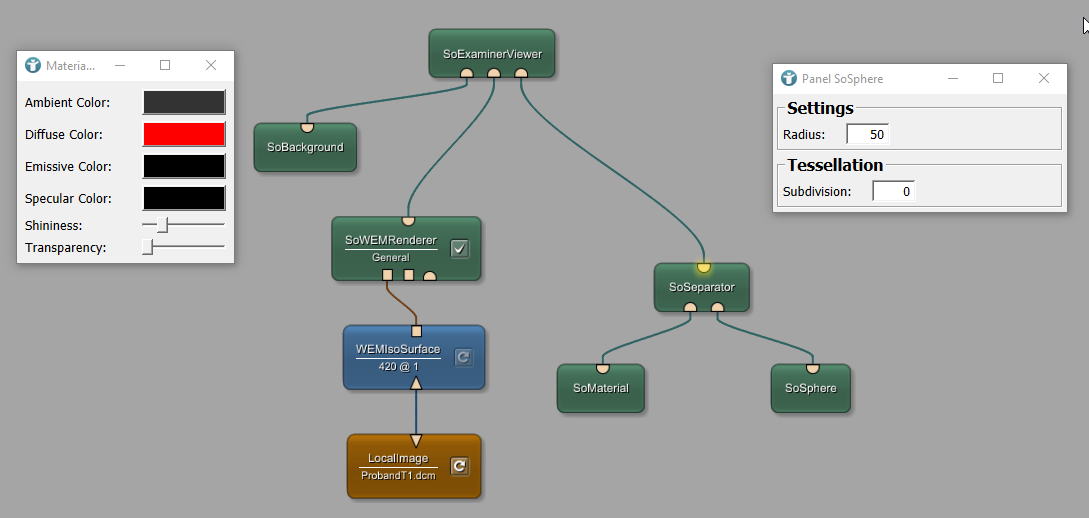Click the Material panel window icon
The height and width of the screenshot is (518, 1089).
coord(33,66)
